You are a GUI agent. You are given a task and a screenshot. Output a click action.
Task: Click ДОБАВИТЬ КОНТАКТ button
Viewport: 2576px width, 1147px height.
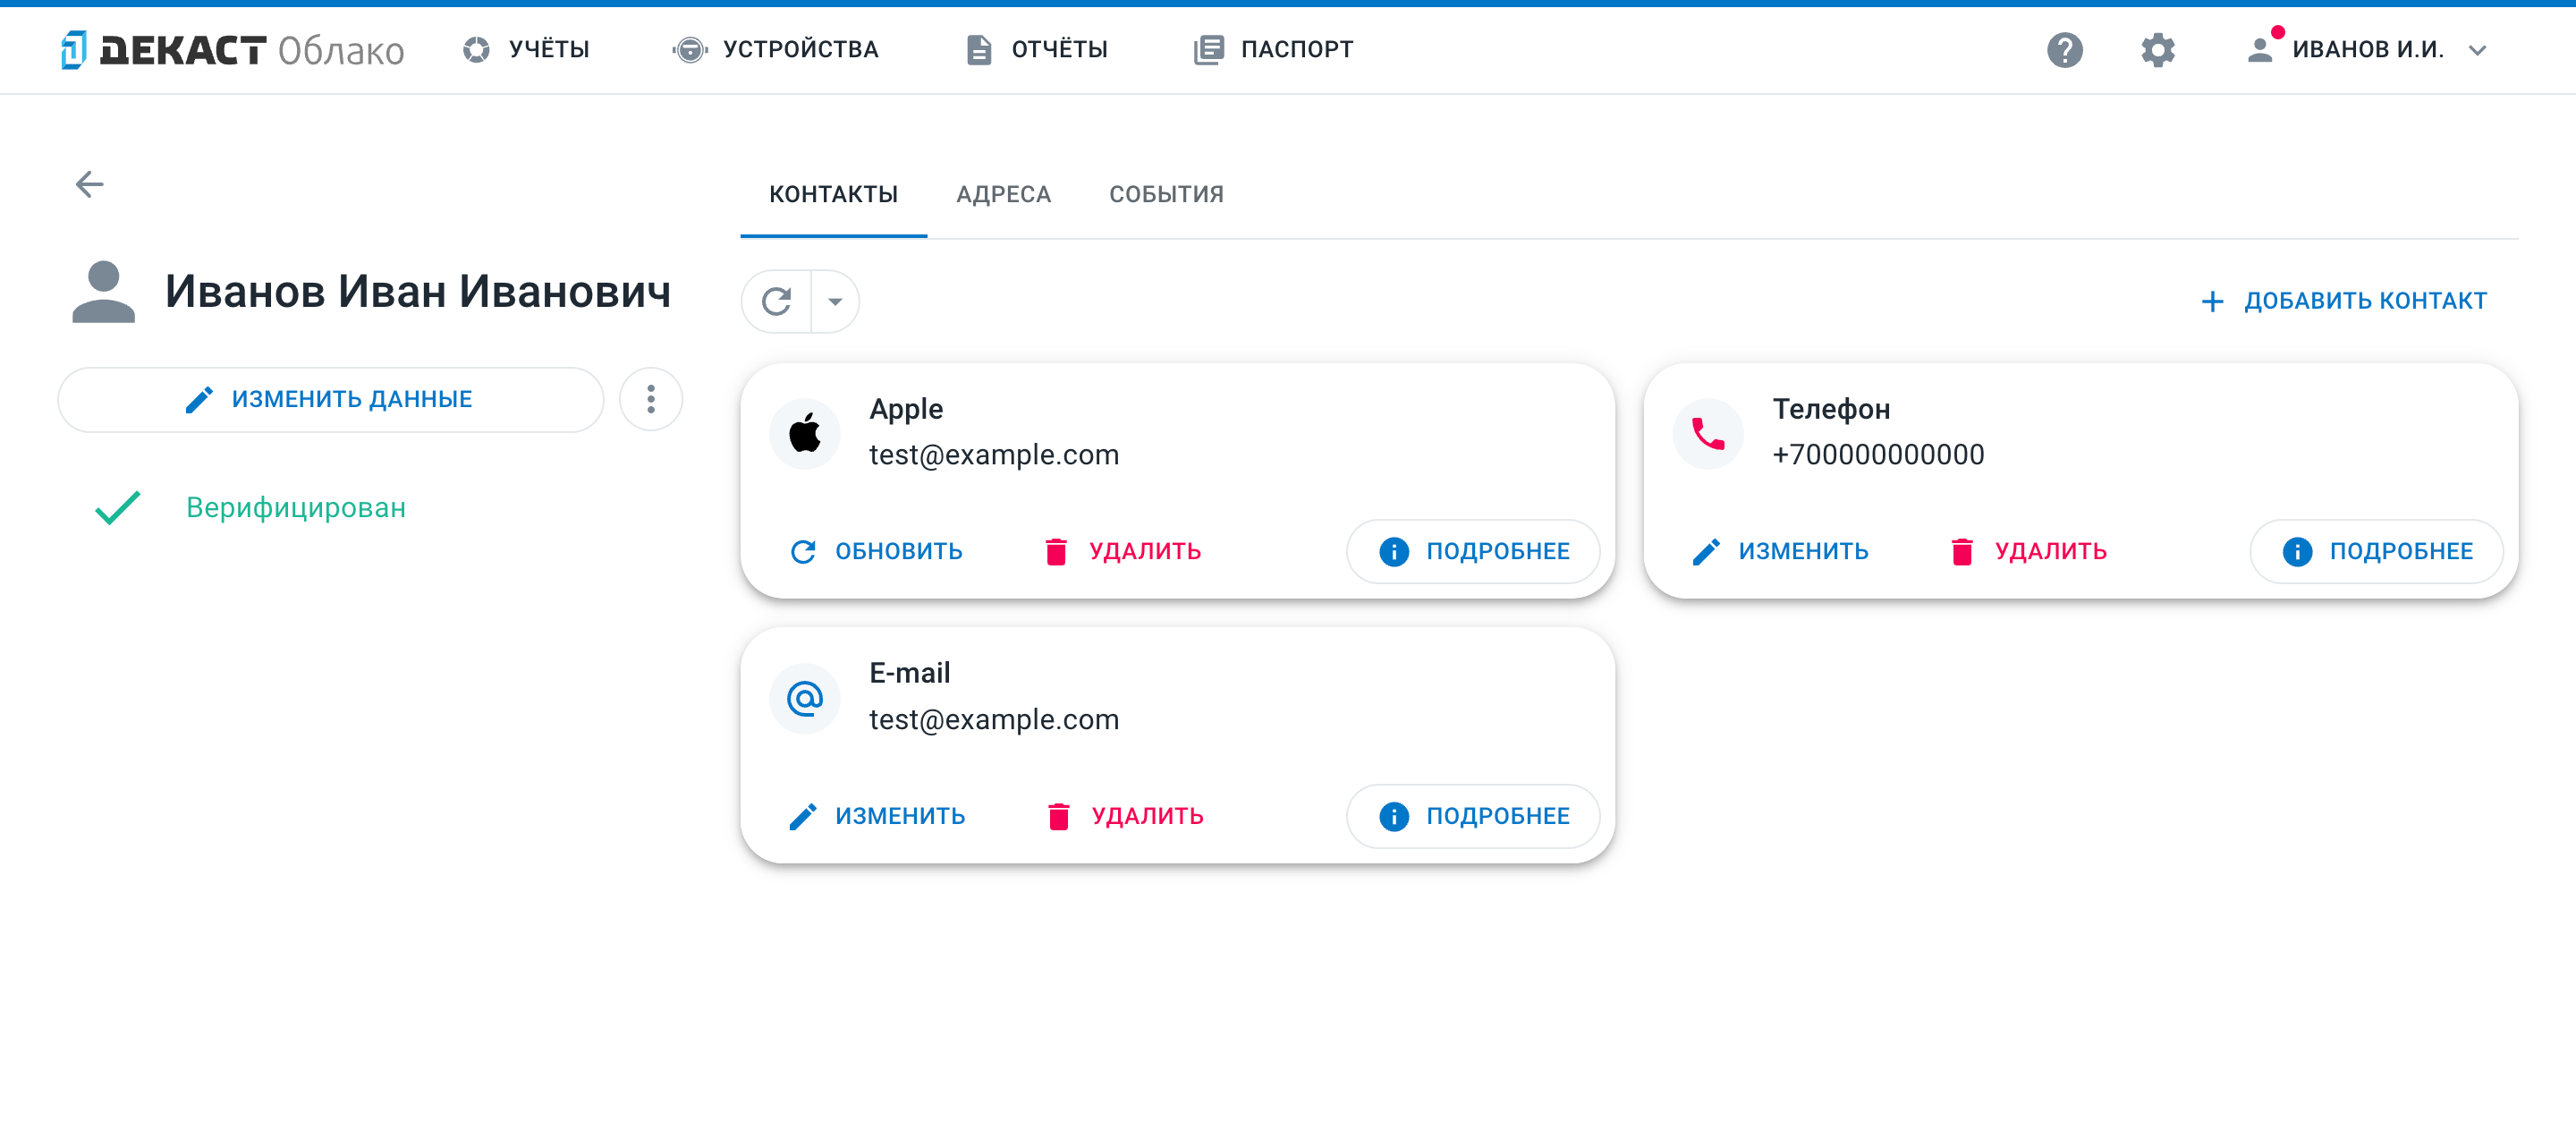(2344, 301)
